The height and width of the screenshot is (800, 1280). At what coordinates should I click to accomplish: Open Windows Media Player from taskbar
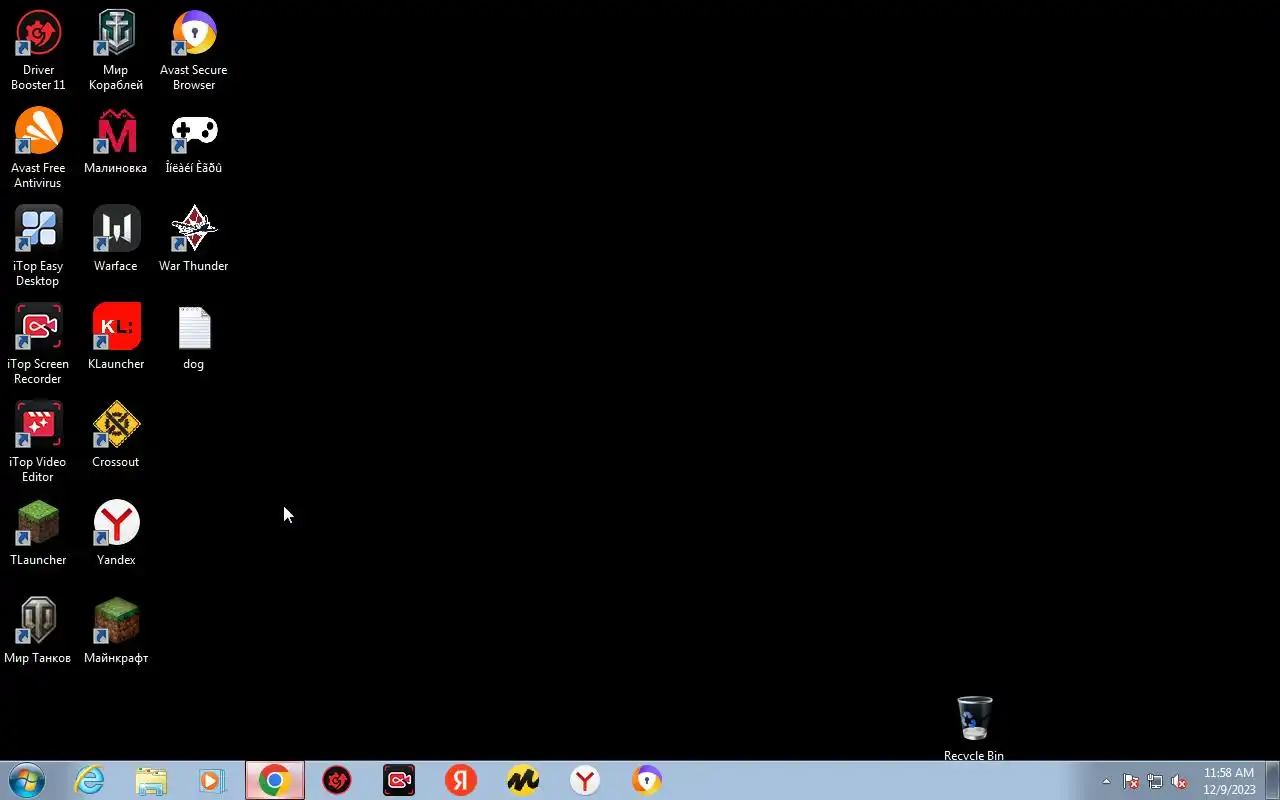pyautogui.click(x=212, y=780)
